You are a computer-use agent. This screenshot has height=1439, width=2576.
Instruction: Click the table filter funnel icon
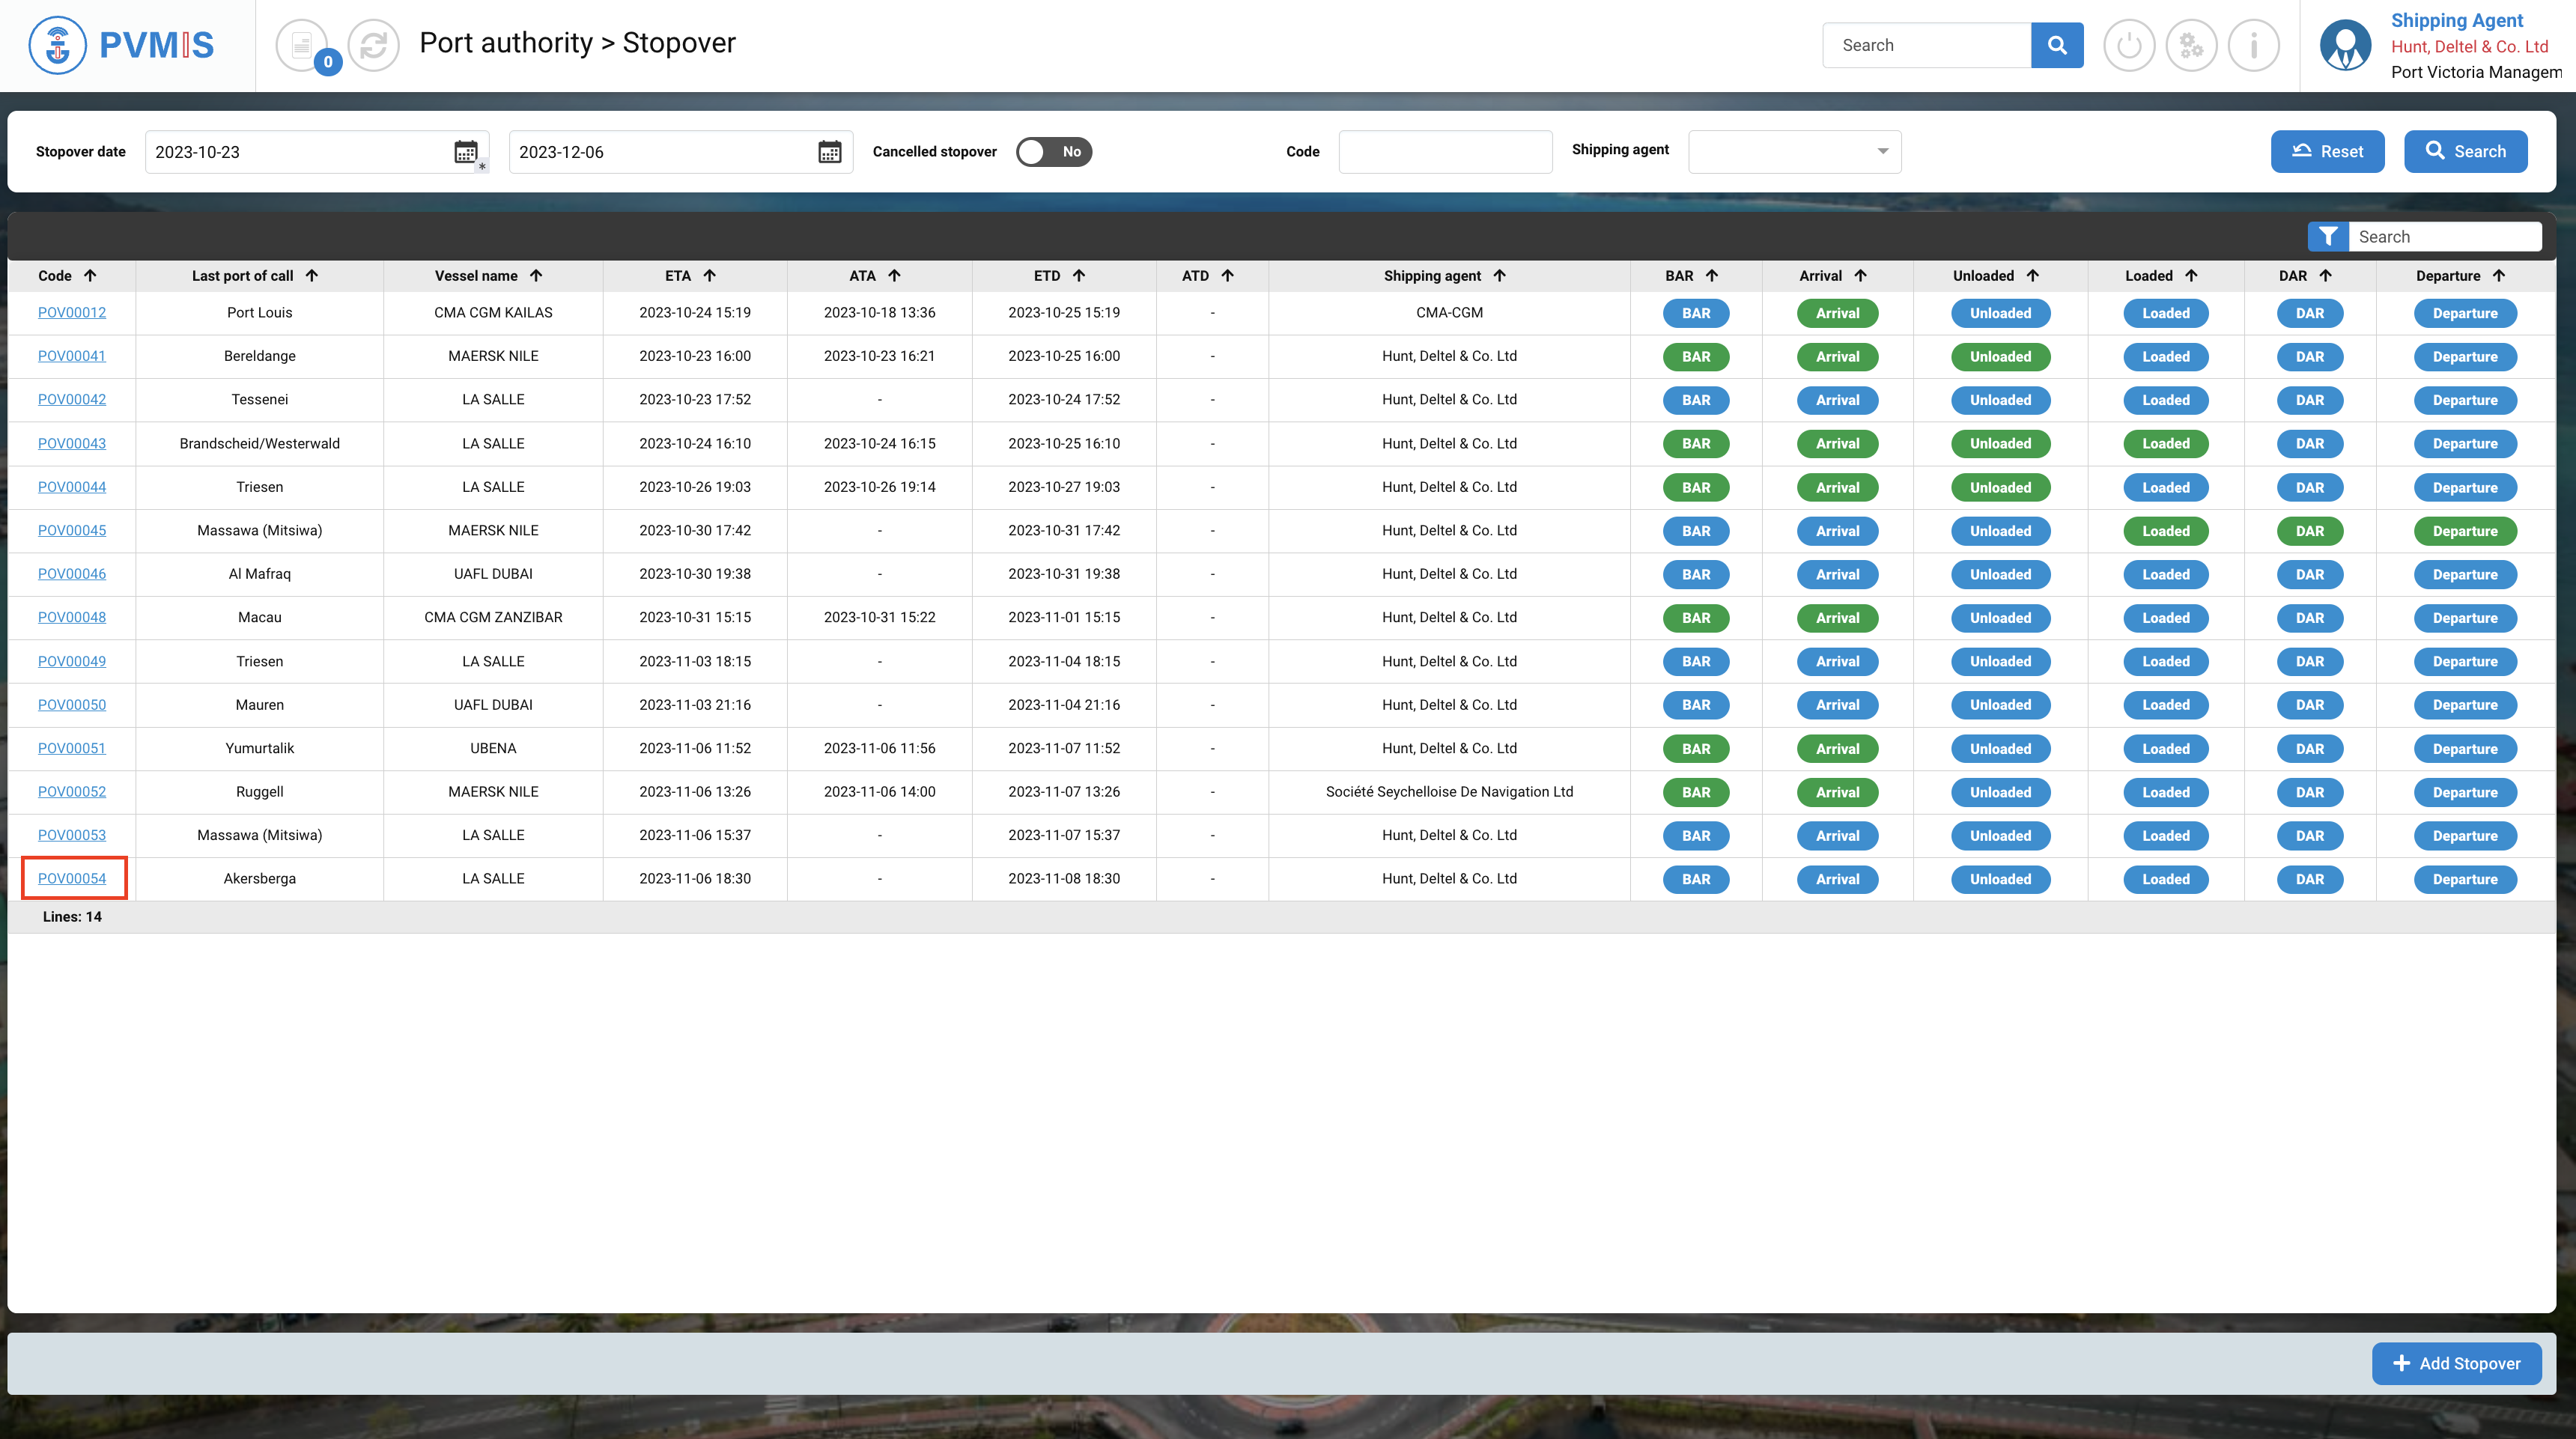pyautogui.click(x=2328, y=237)
